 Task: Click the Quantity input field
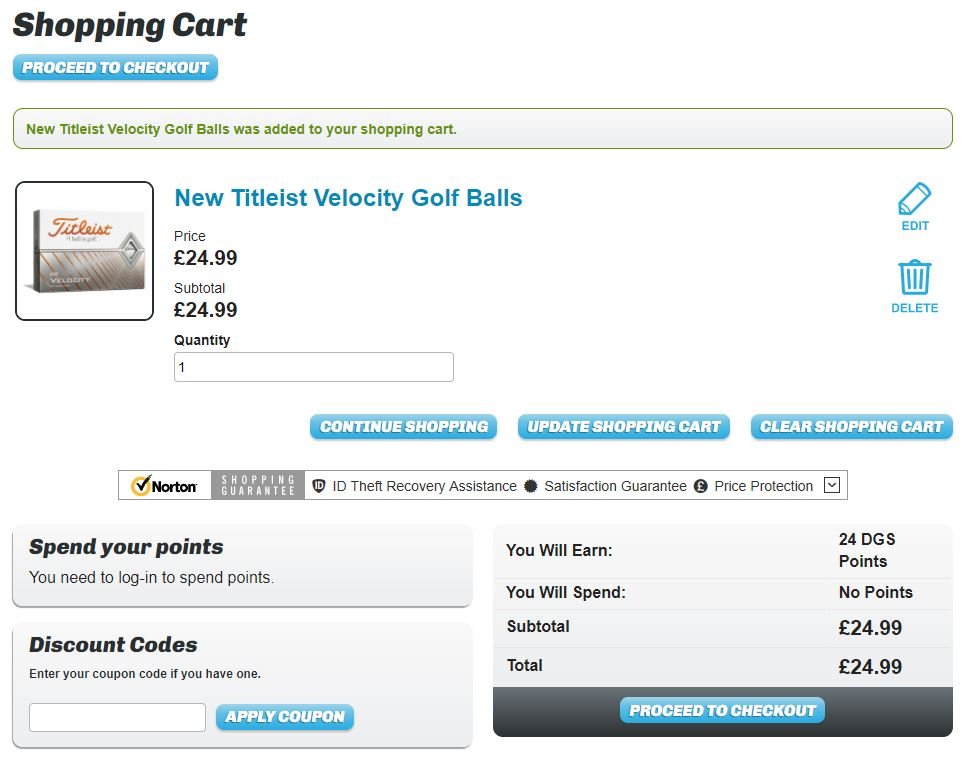313,366
